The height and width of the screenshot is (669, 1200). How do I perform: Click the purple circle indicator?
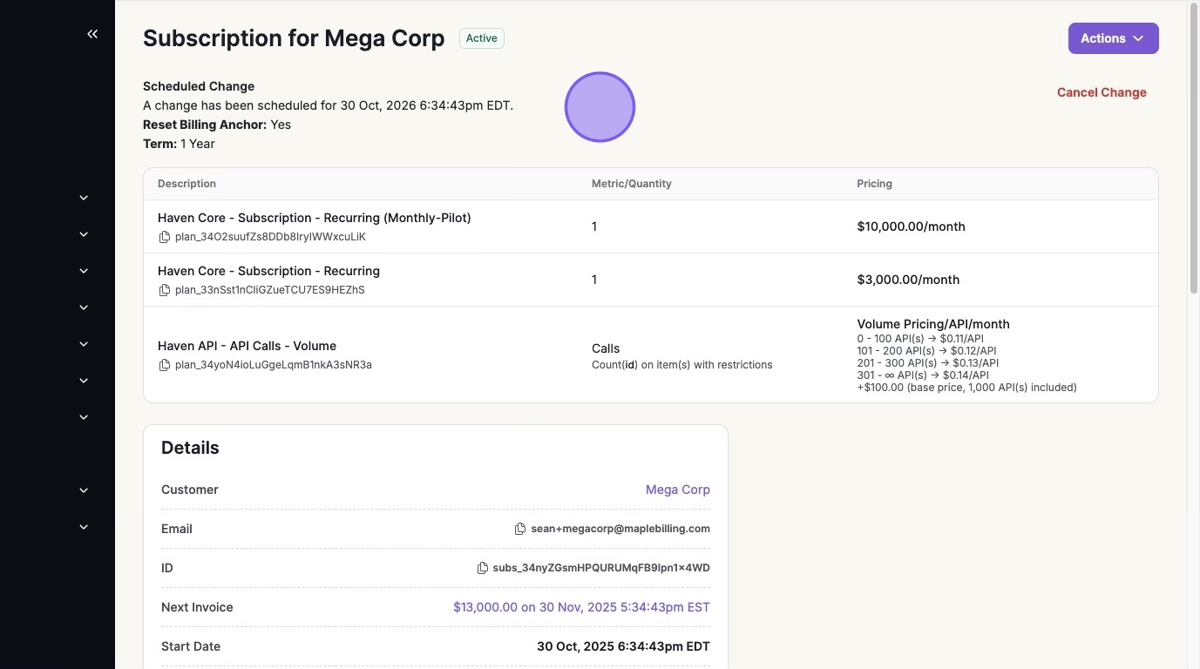(600, 107)
